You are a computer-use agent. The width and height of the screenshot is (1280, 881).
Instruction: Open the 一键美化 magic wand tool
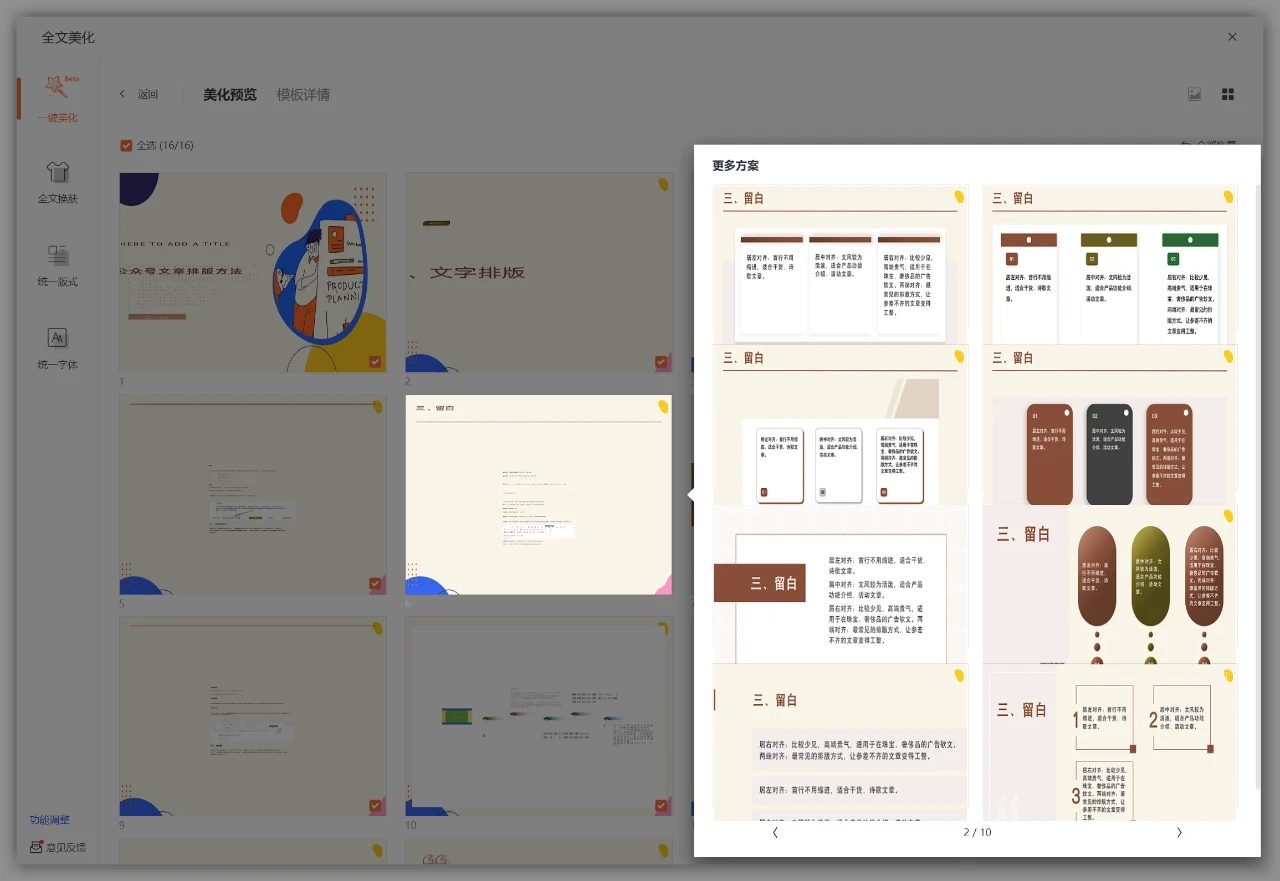click(x=57, y=98)
